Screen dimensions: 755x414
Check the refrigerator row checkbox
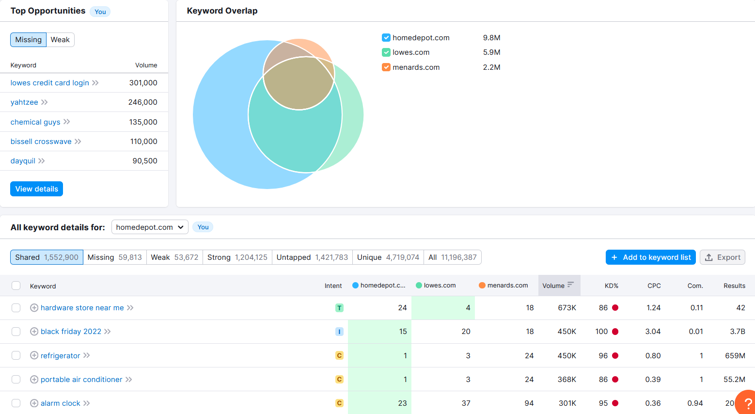click(x=16, y=355)
